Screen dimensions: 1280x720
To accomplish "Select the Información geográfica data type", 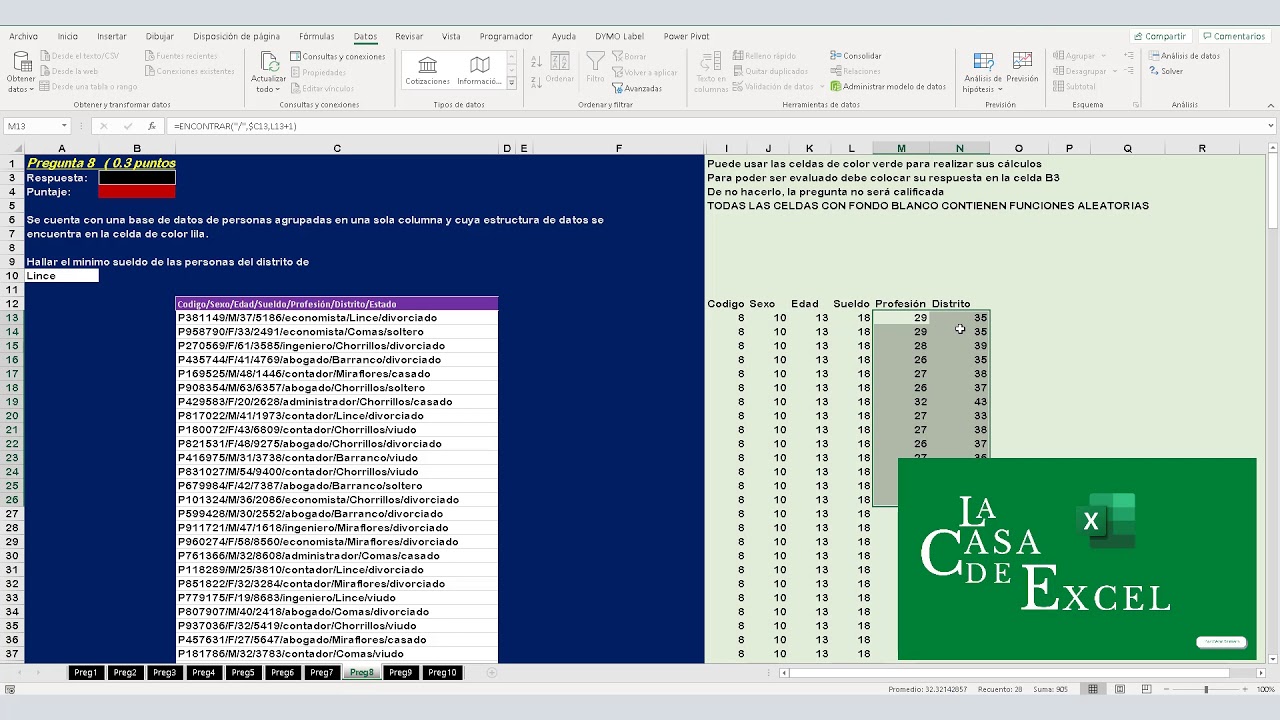I will pyautogui.click(x=479, y=70).
